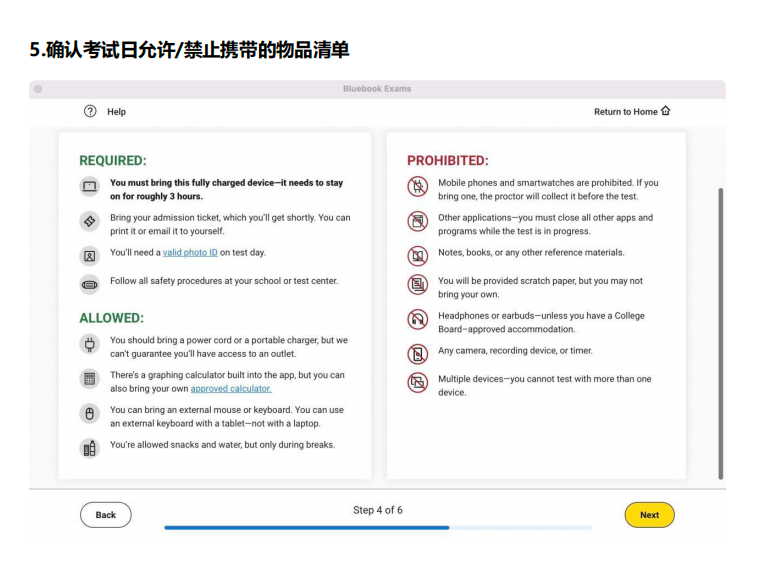Click the prohibited headphones icon
The image size is (784, 576).
point(418,319)
